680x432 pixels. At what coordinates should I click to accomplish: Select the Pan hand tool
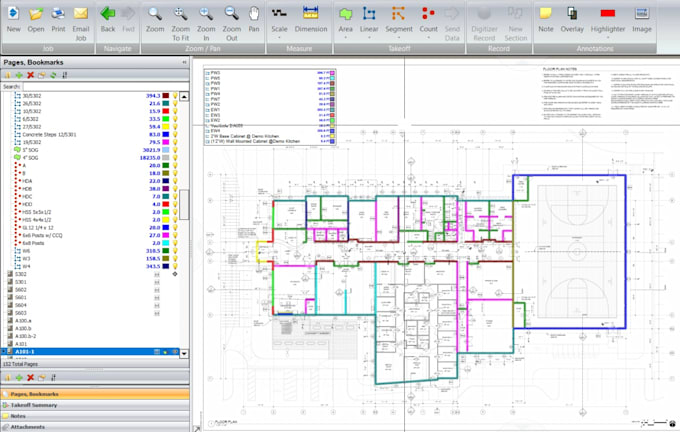click(x=254, y=20)
